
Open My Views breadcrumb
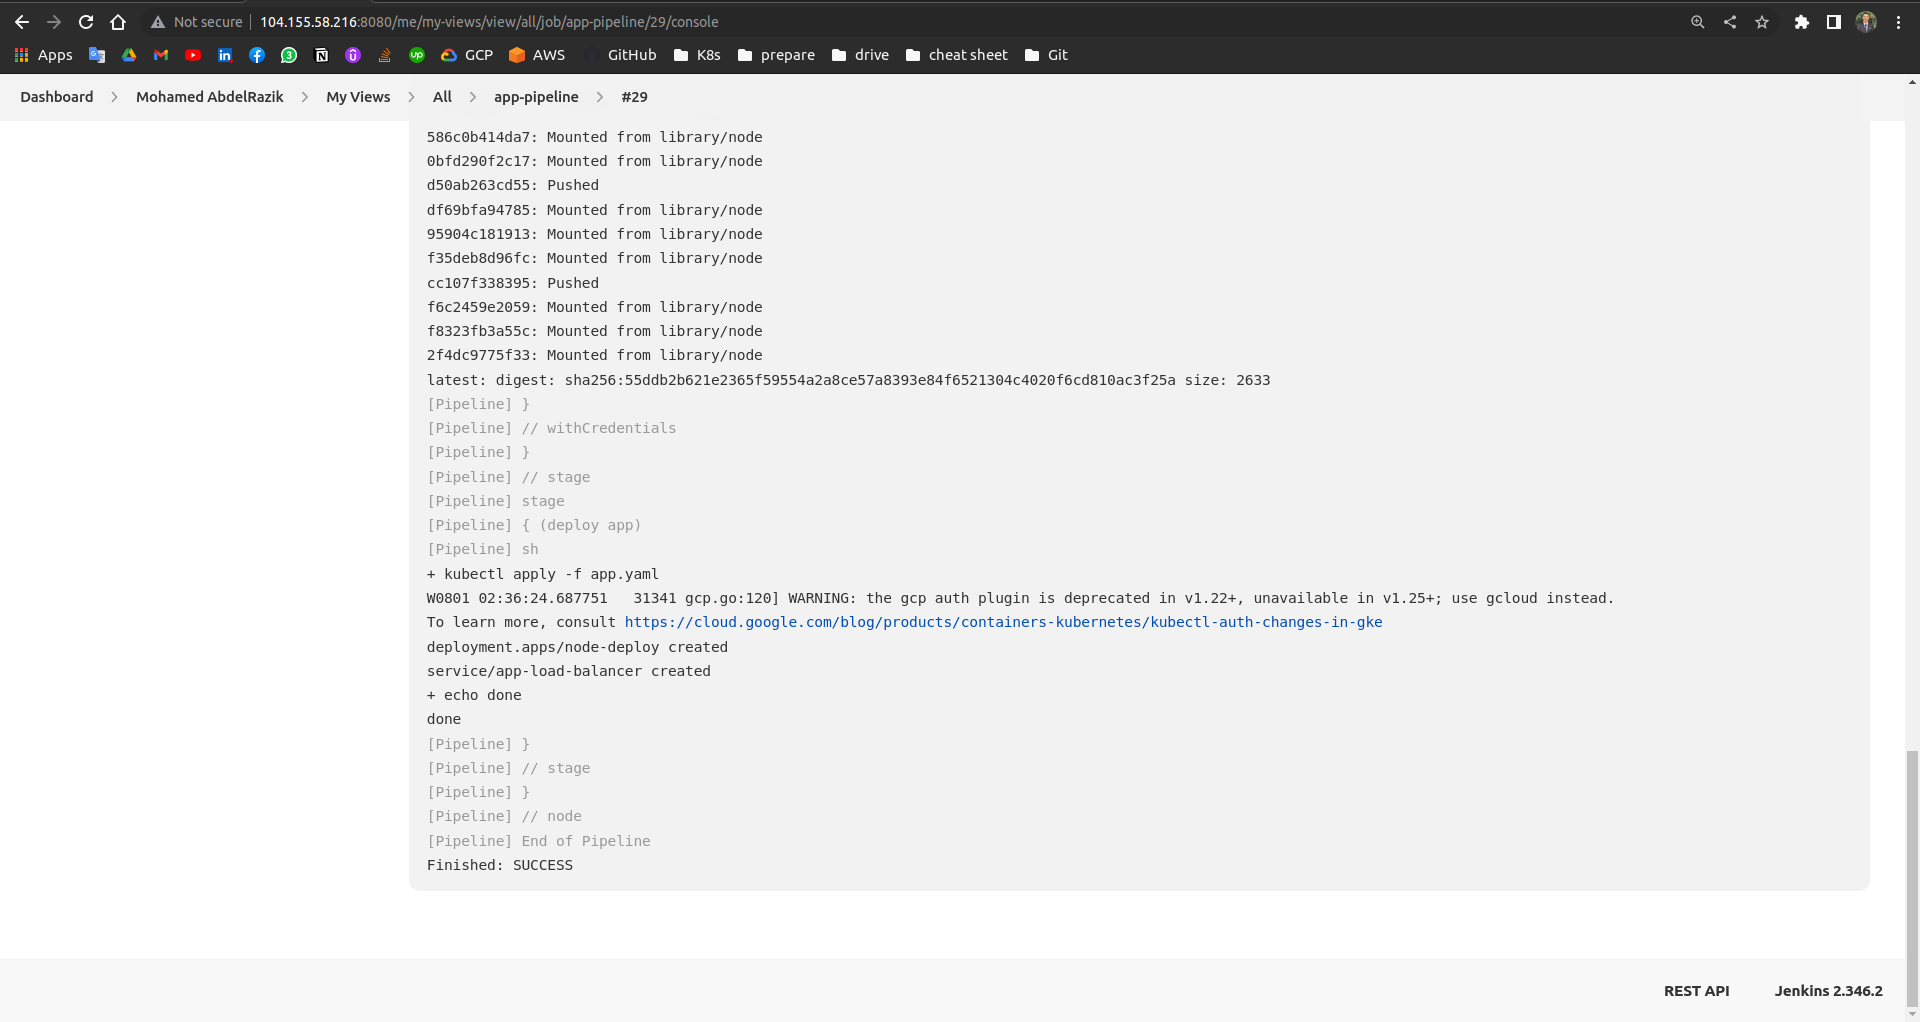coord(358,97)
